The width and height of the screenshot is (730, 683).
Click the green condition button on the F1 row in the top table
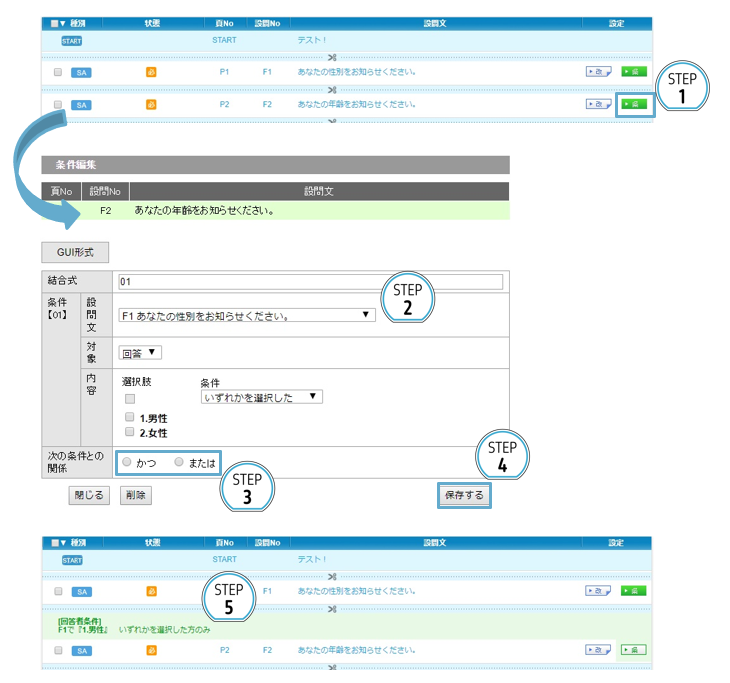633,72
